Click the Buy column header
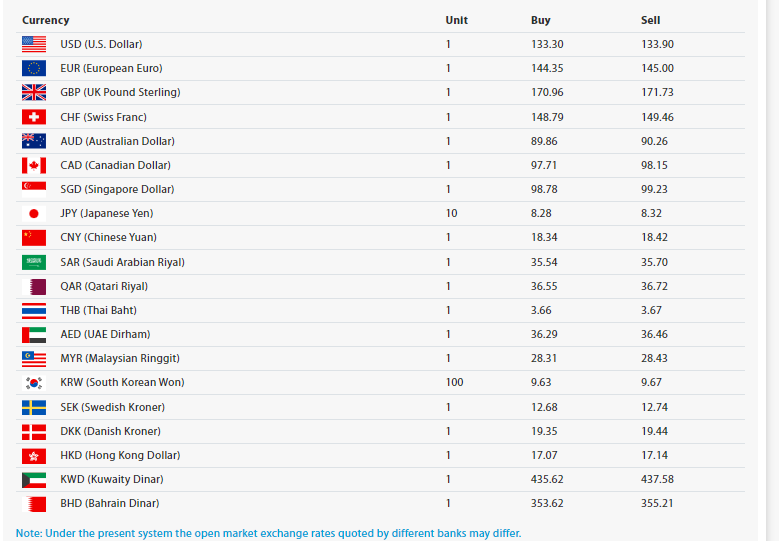 540,20
